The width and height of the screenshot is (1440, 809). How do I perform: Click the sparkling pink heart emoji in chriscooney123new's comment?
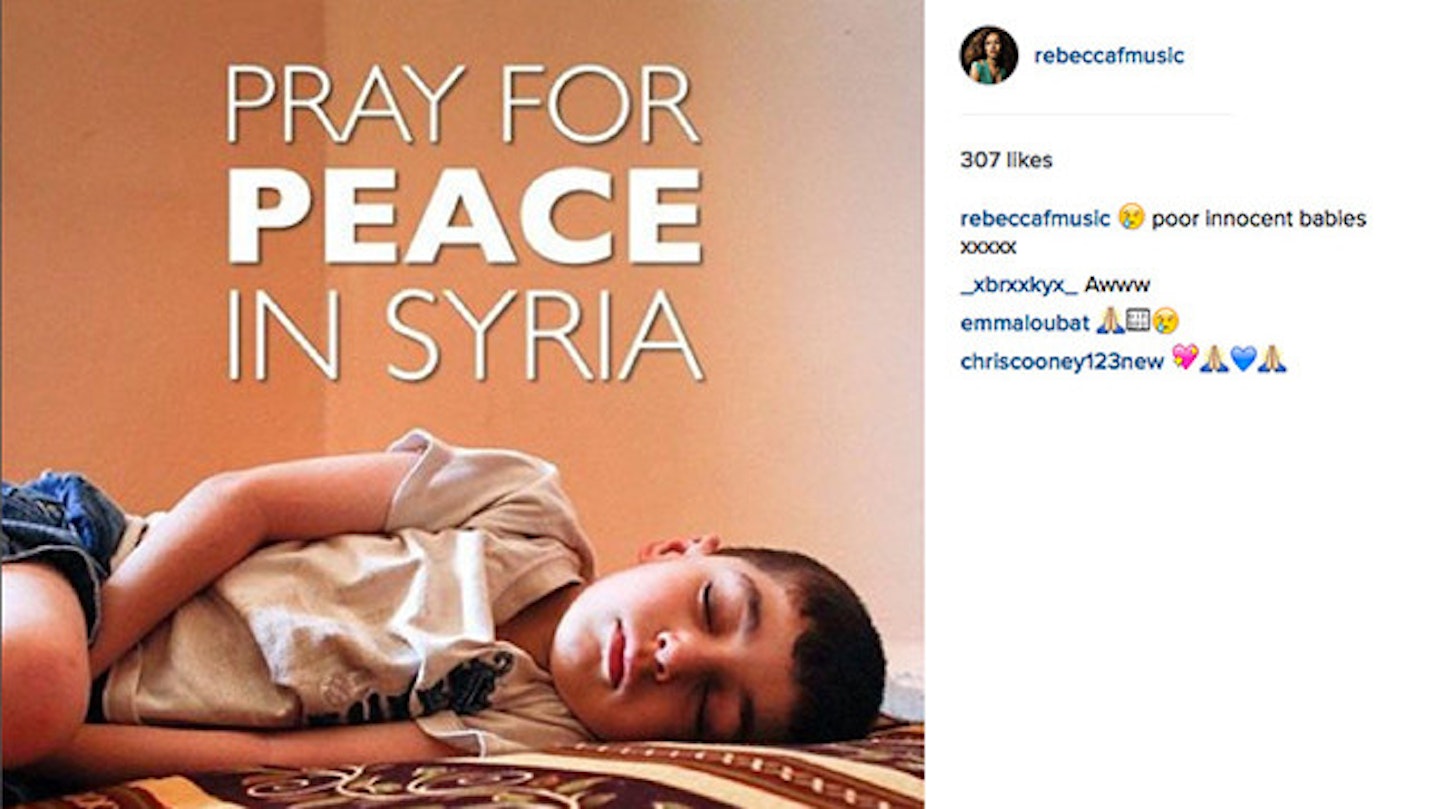click(x=1185, y=359)
